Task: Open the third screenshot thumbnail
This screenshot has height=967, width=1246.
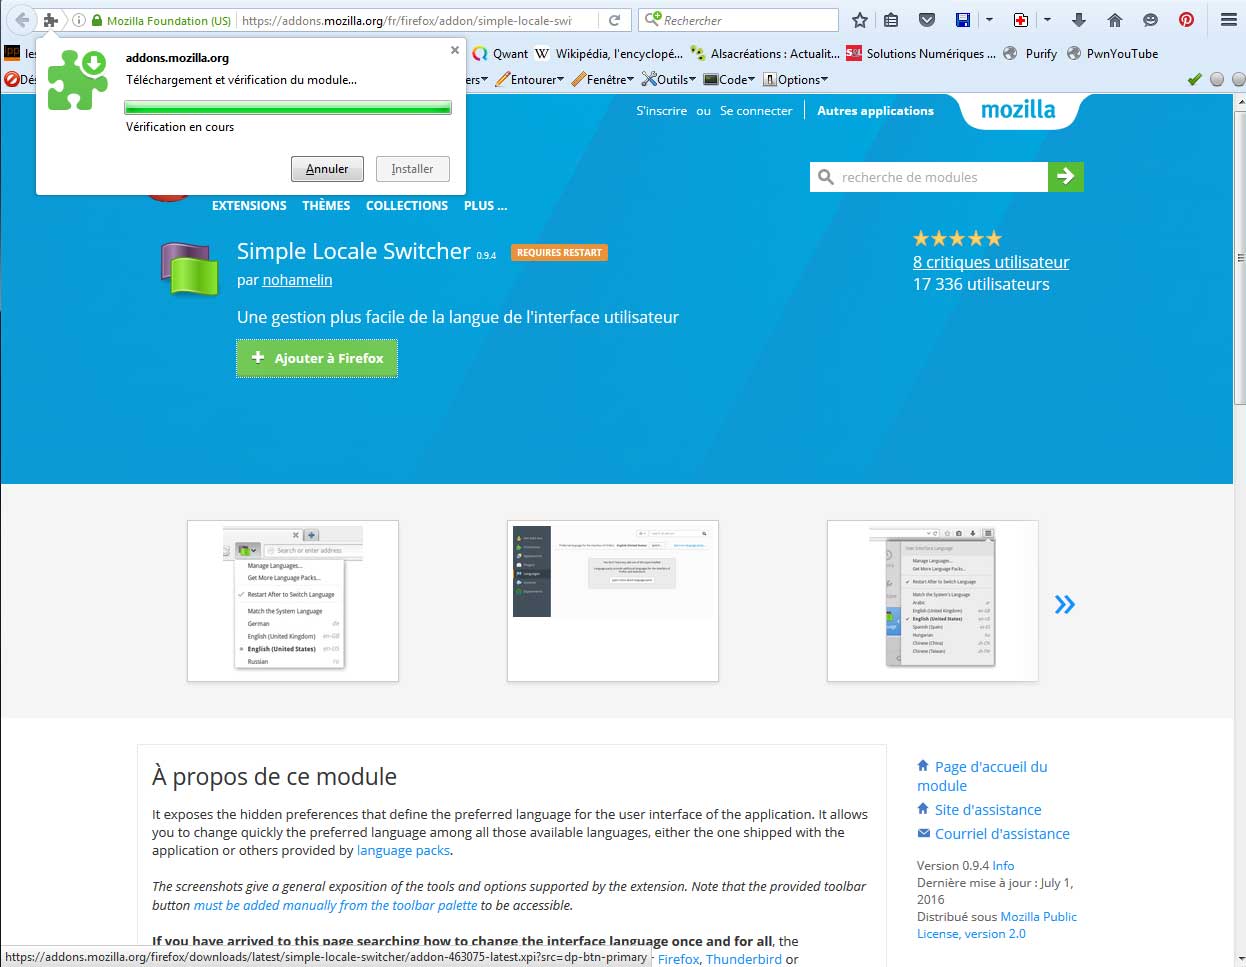Action: [x=933, y=601]
